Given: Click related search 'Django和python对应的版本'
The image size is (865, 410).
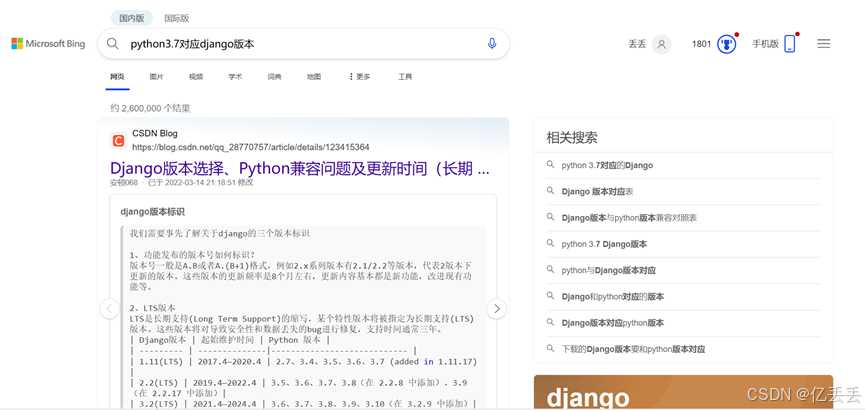Looking at the screenshot, I should coord(612,296).
